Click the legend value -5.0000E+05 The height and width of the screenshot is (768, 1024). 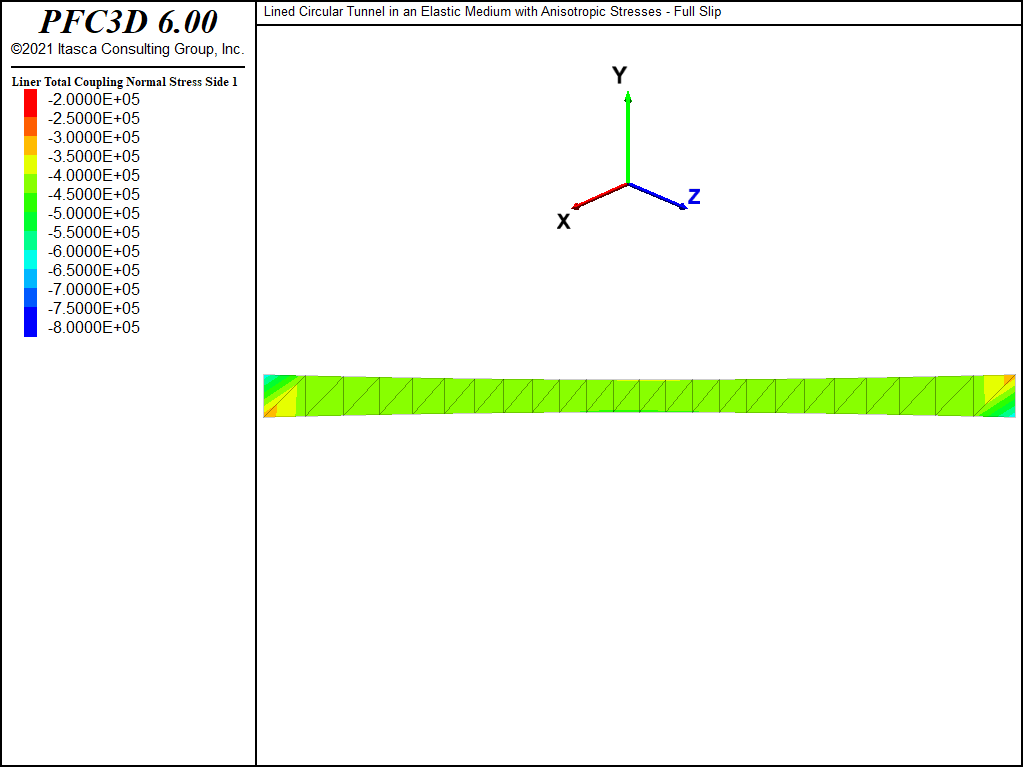click(94, 213)
